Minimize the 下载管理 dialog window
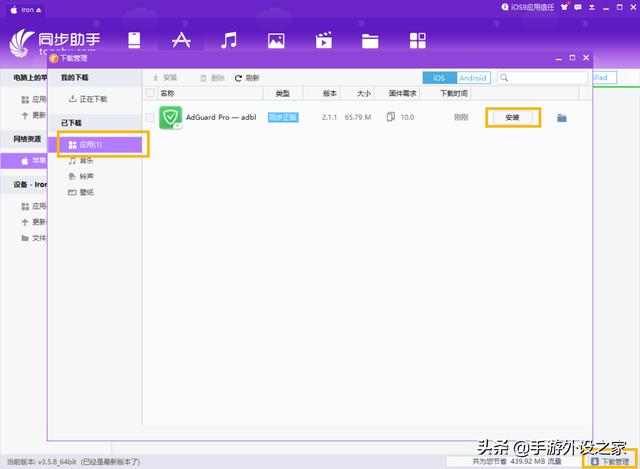640x469 pixels. (x=559, y=59)
